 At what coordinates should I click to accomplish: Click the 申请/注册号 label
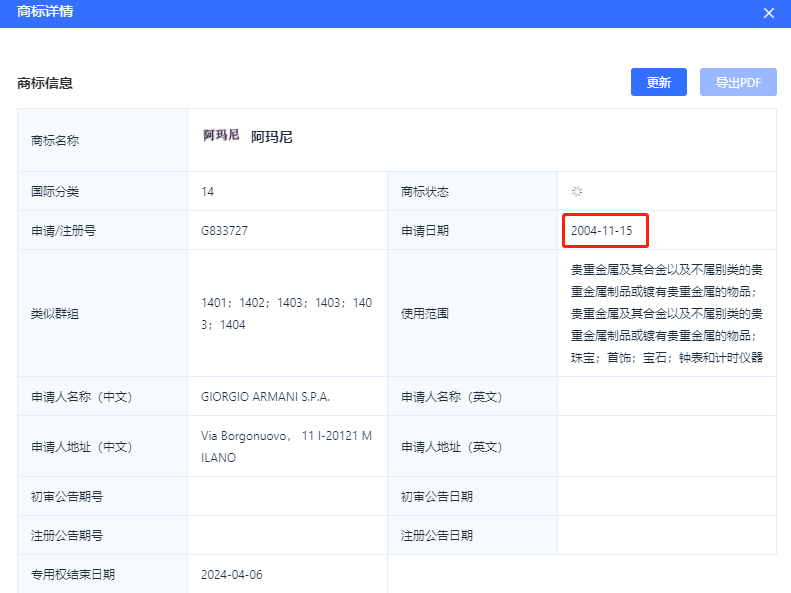[x=64, y=231]
